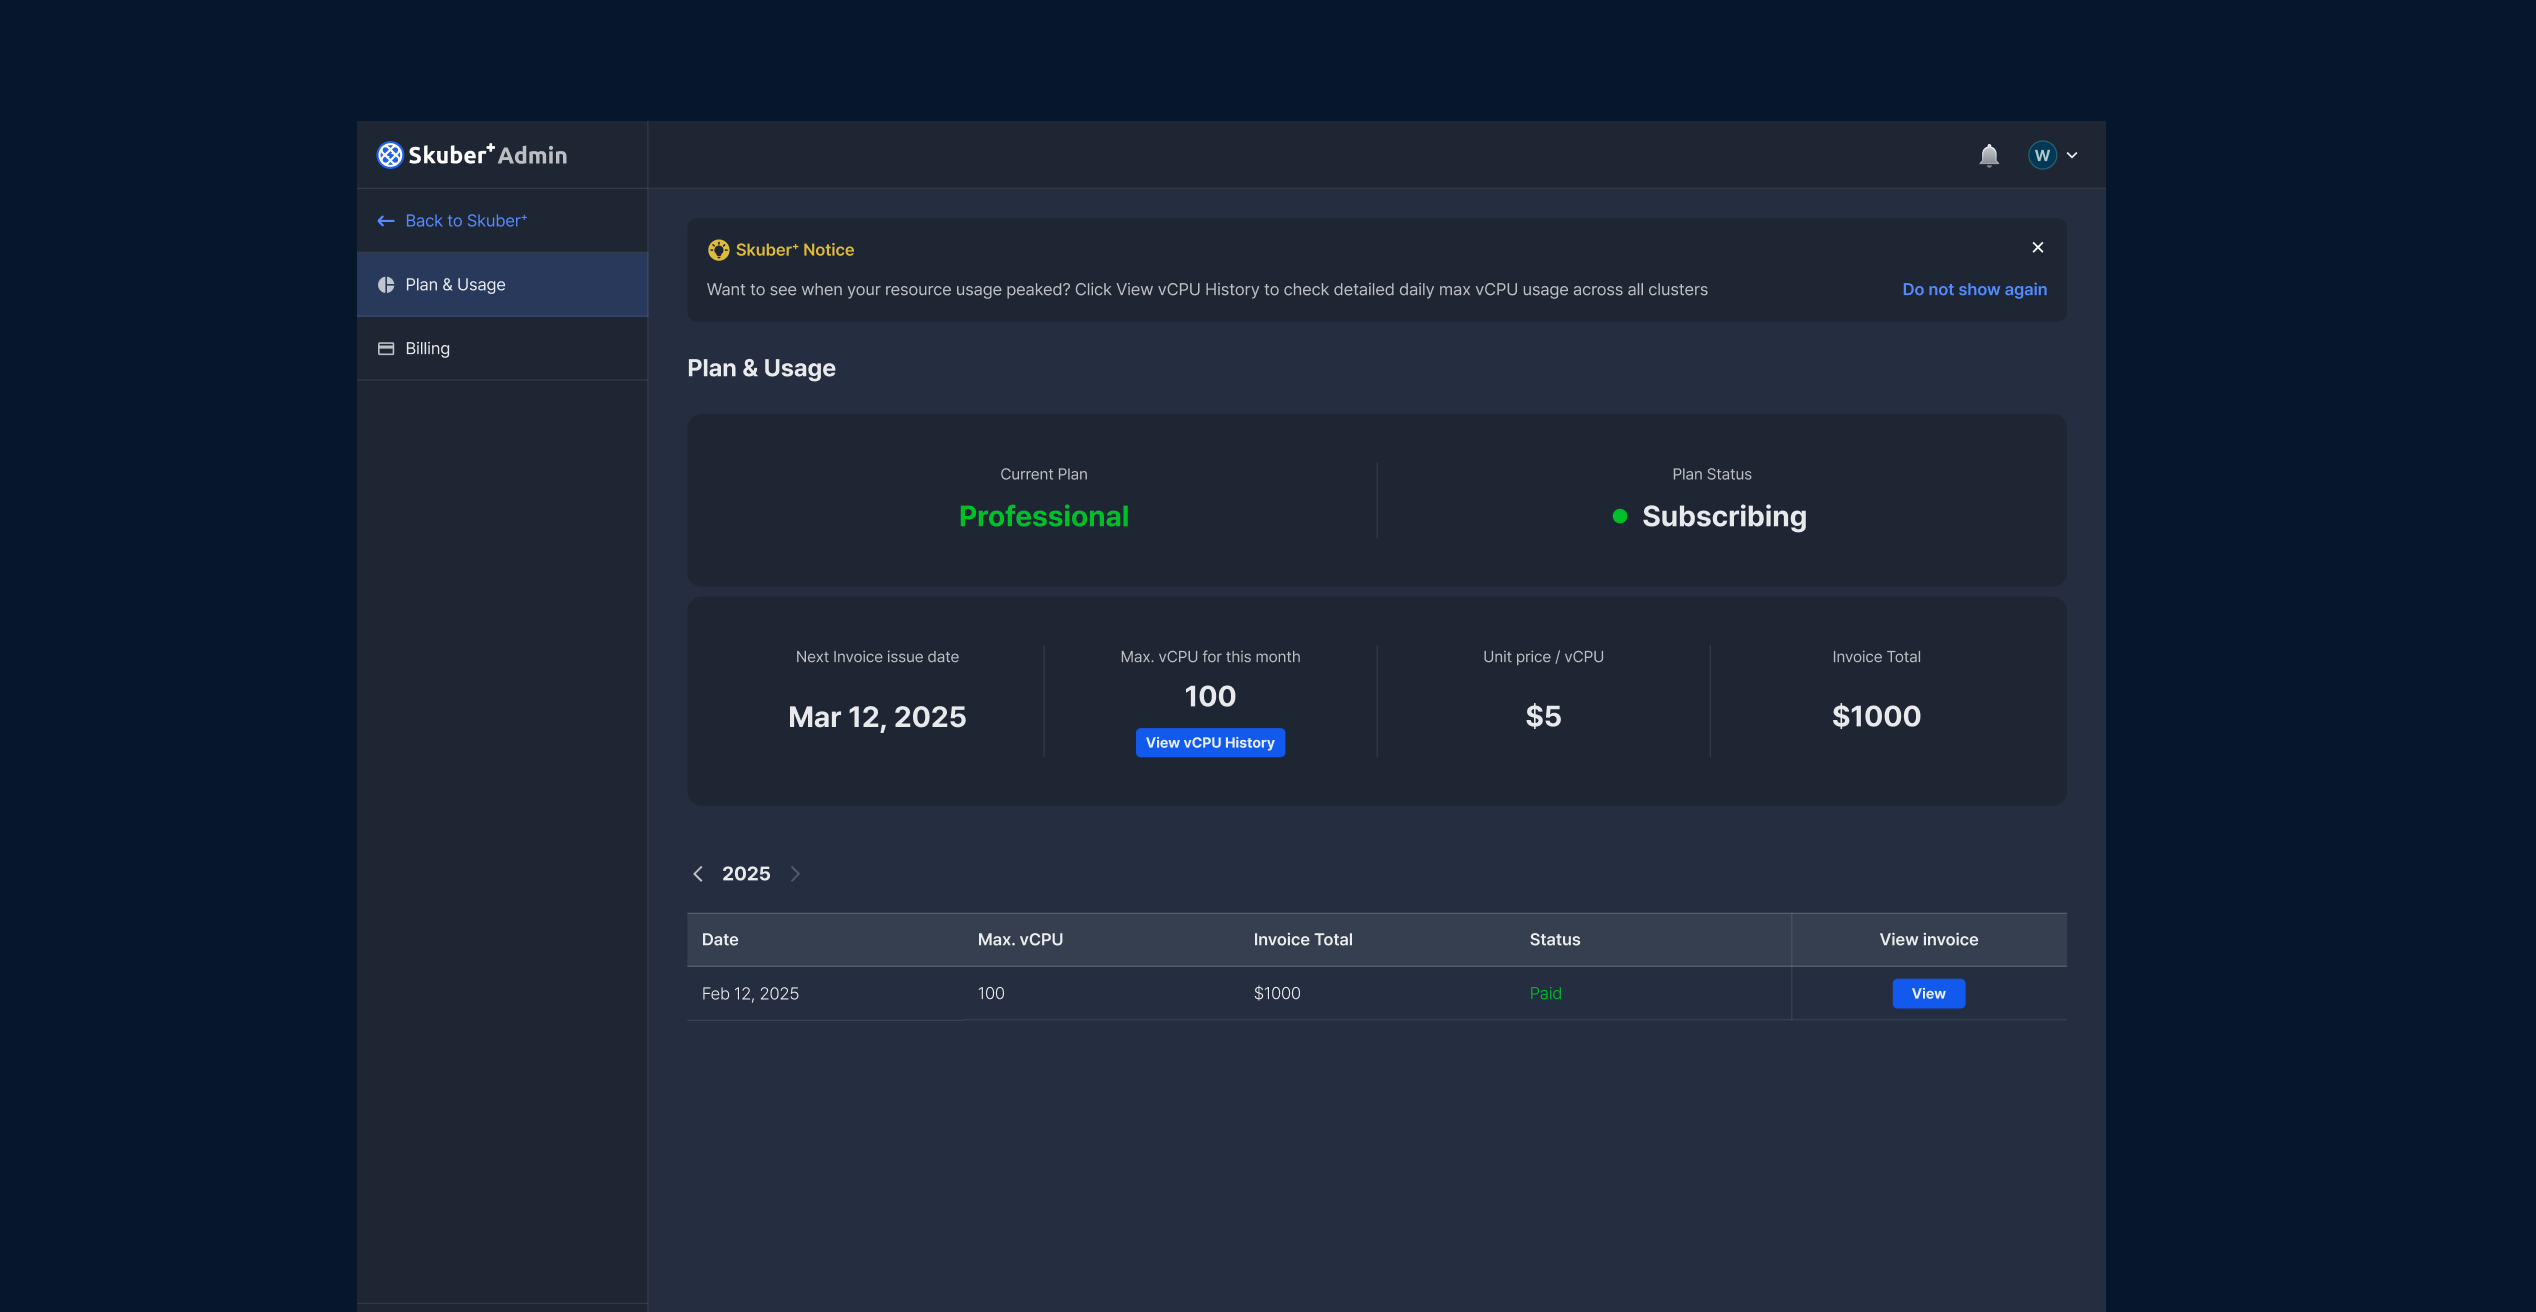Click Do not show again link
2536x1312 pixels.
click(1974, 289)
